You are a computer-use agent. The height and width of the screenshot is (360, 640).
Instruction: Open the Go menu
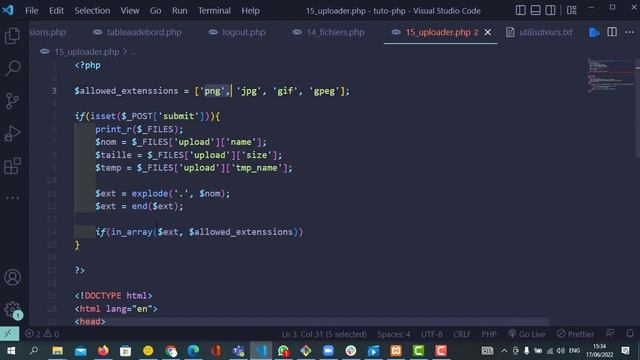155,11
